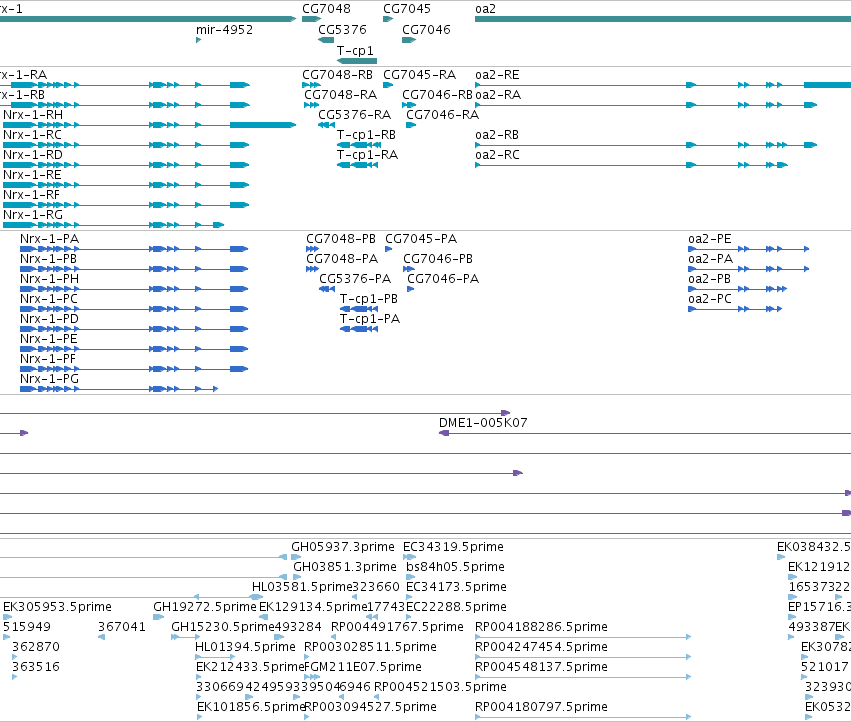The height and width of the screenshot is (722, 851).
Task: Select the CG7045 gene label
Action: pos(407,9)
